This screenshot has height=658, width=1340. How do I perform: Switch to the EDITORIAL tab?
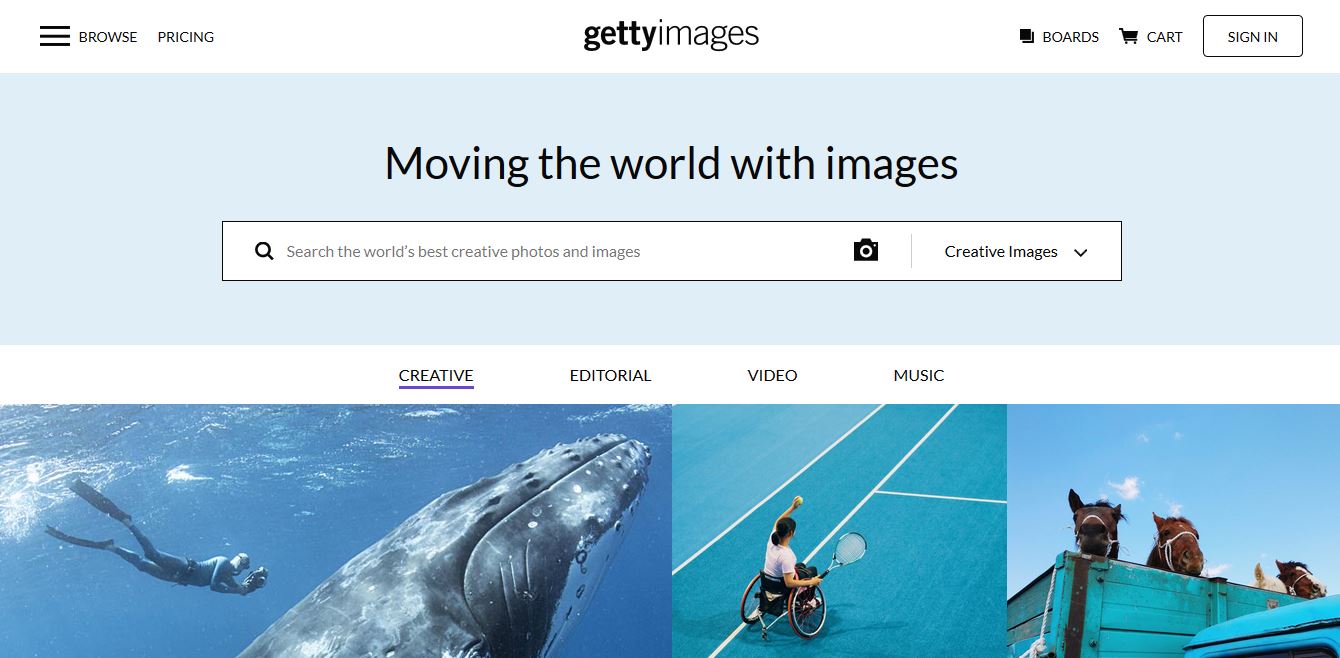point(610,376)
